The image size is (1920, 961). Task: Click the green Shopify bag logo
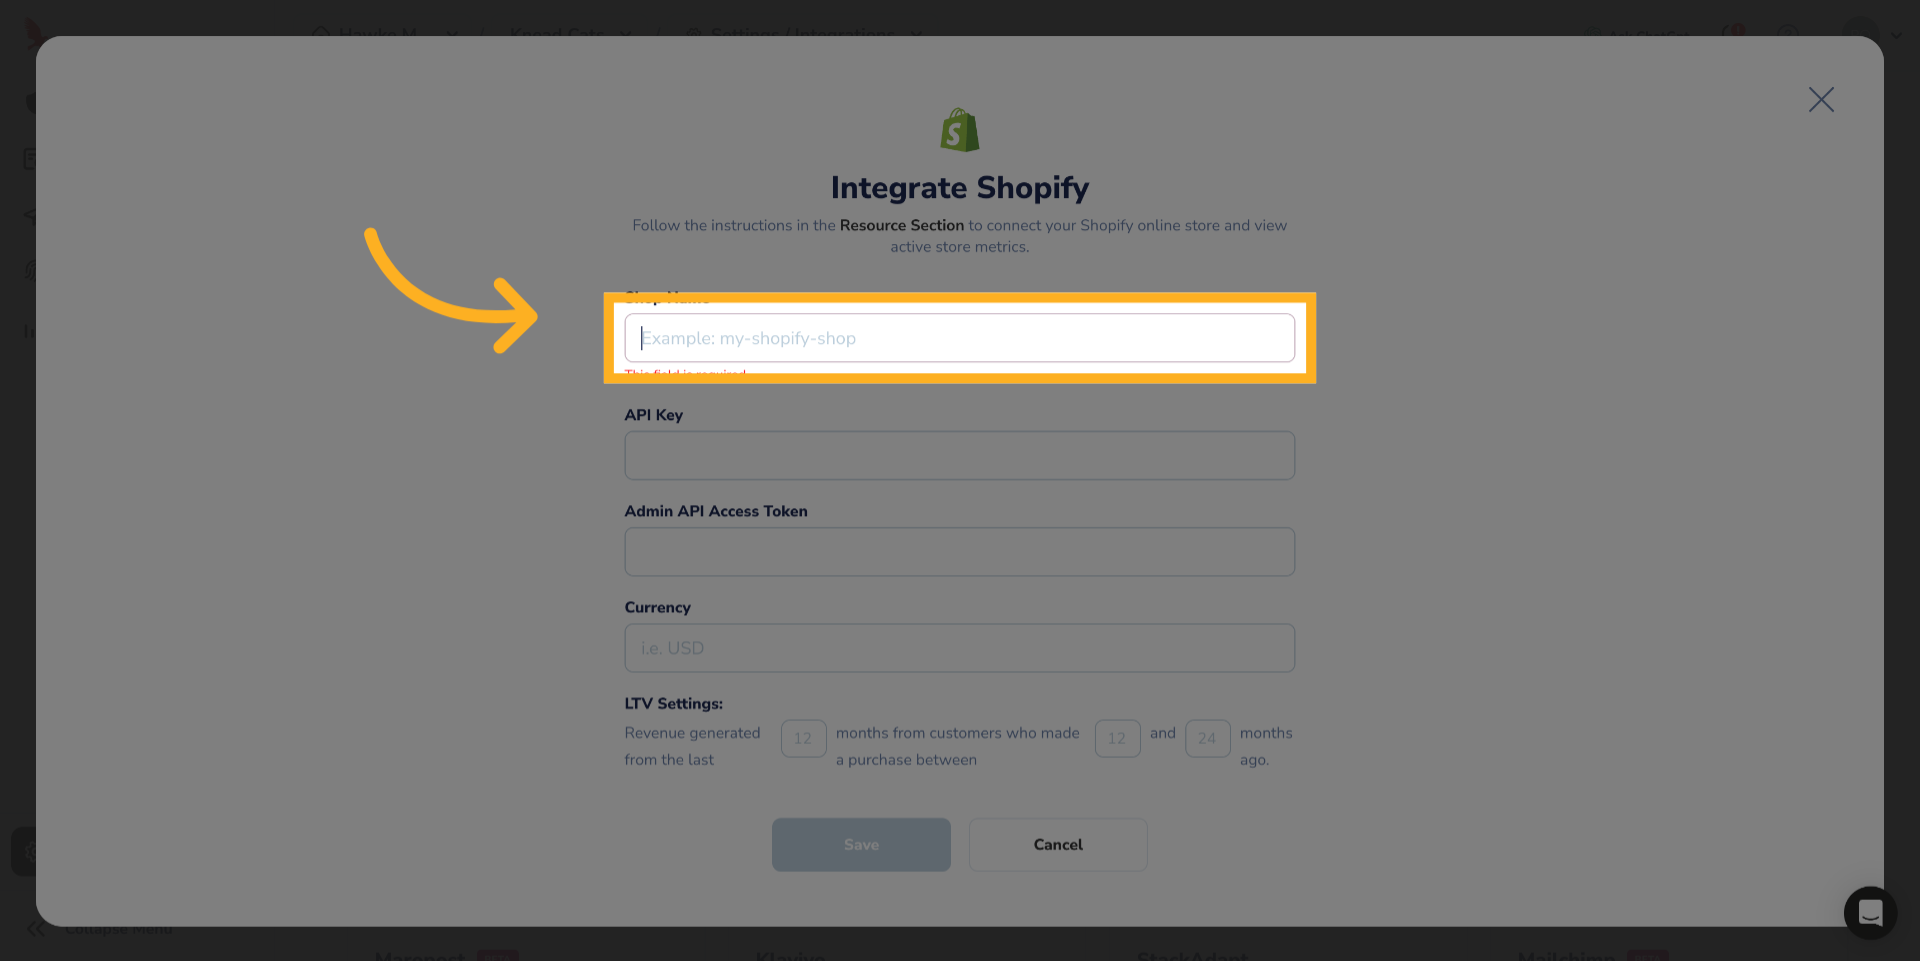pos(959,130)
